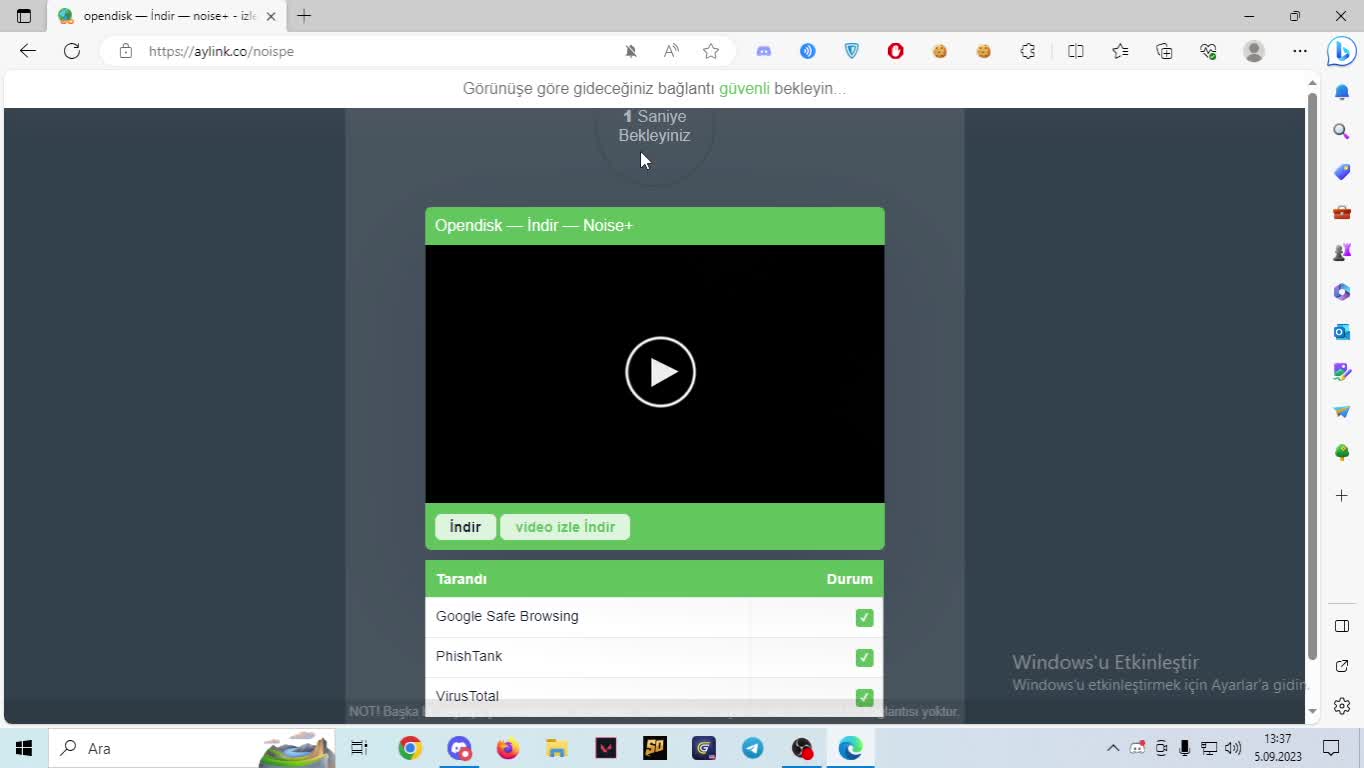Toggle the PhishTank status checkmark

864,658
